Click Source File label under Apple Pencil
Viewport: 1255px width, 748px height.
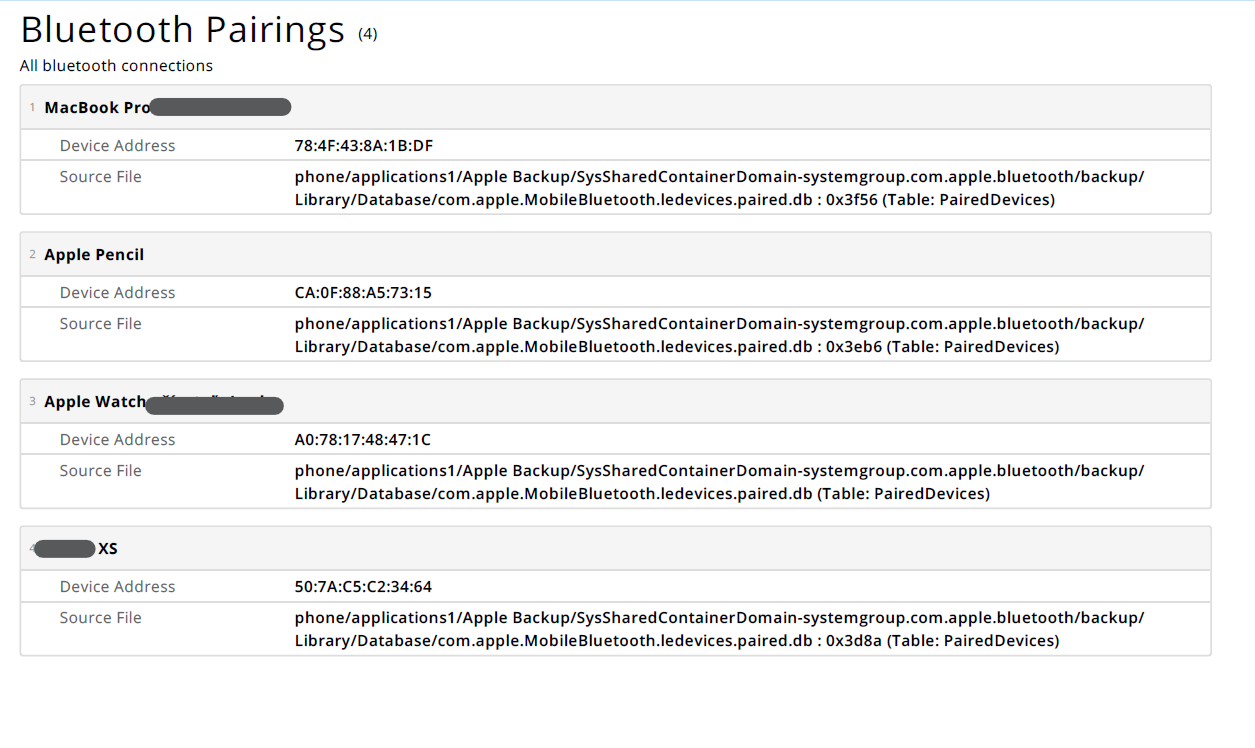100,324
